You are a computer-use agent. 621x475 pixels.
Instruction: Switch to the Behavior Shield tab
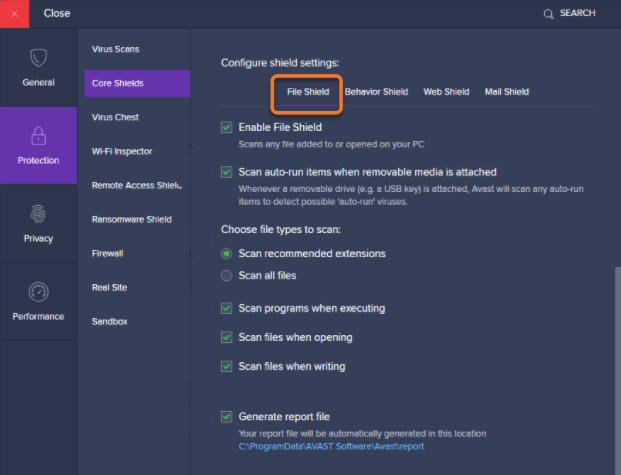(x=376, y=92)
